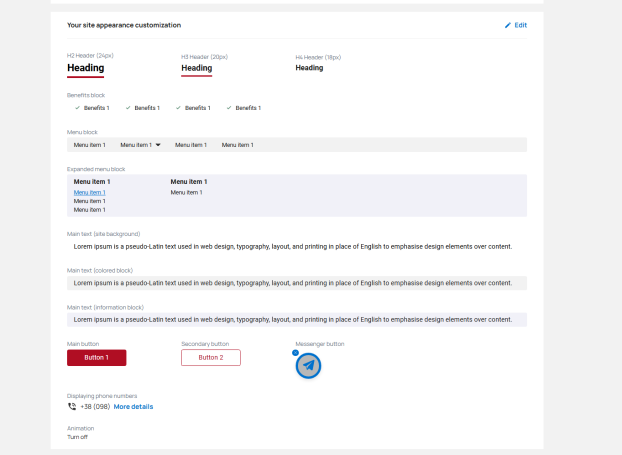Click the Benefits block label
622x455 pixels.
click(x=86, y=95)
